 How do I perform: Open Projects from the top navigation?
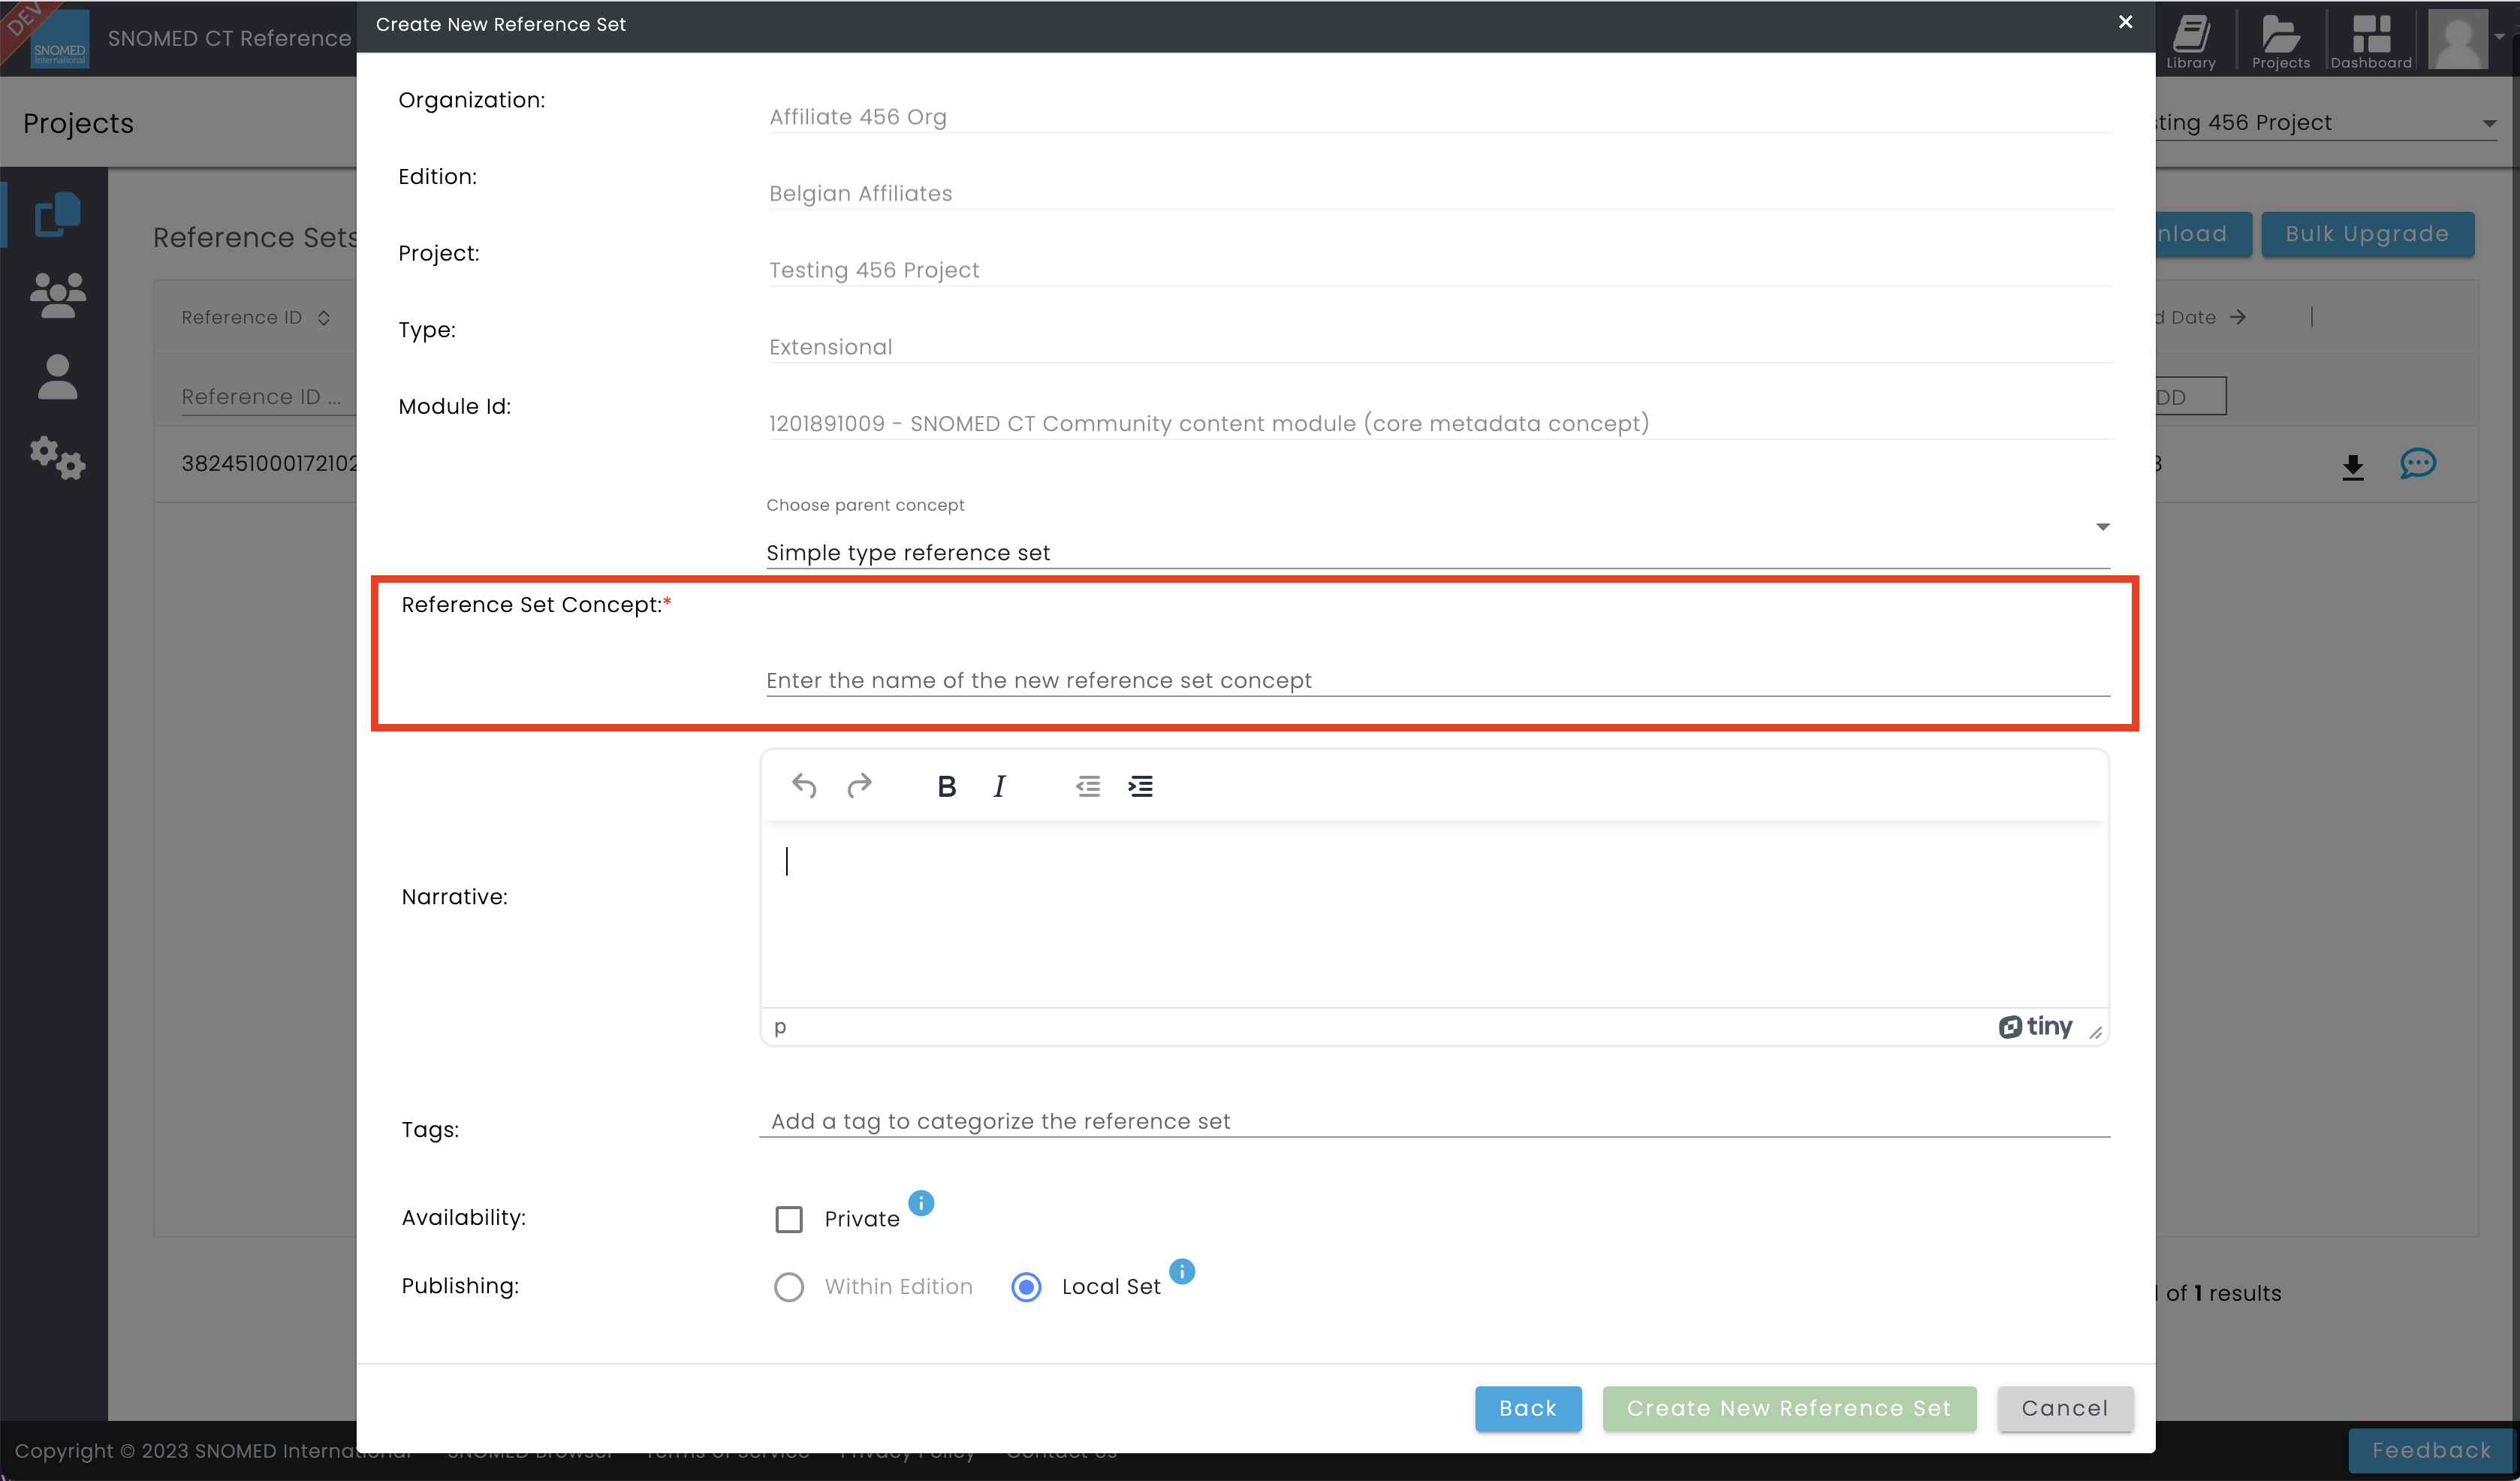[2281, 41]
